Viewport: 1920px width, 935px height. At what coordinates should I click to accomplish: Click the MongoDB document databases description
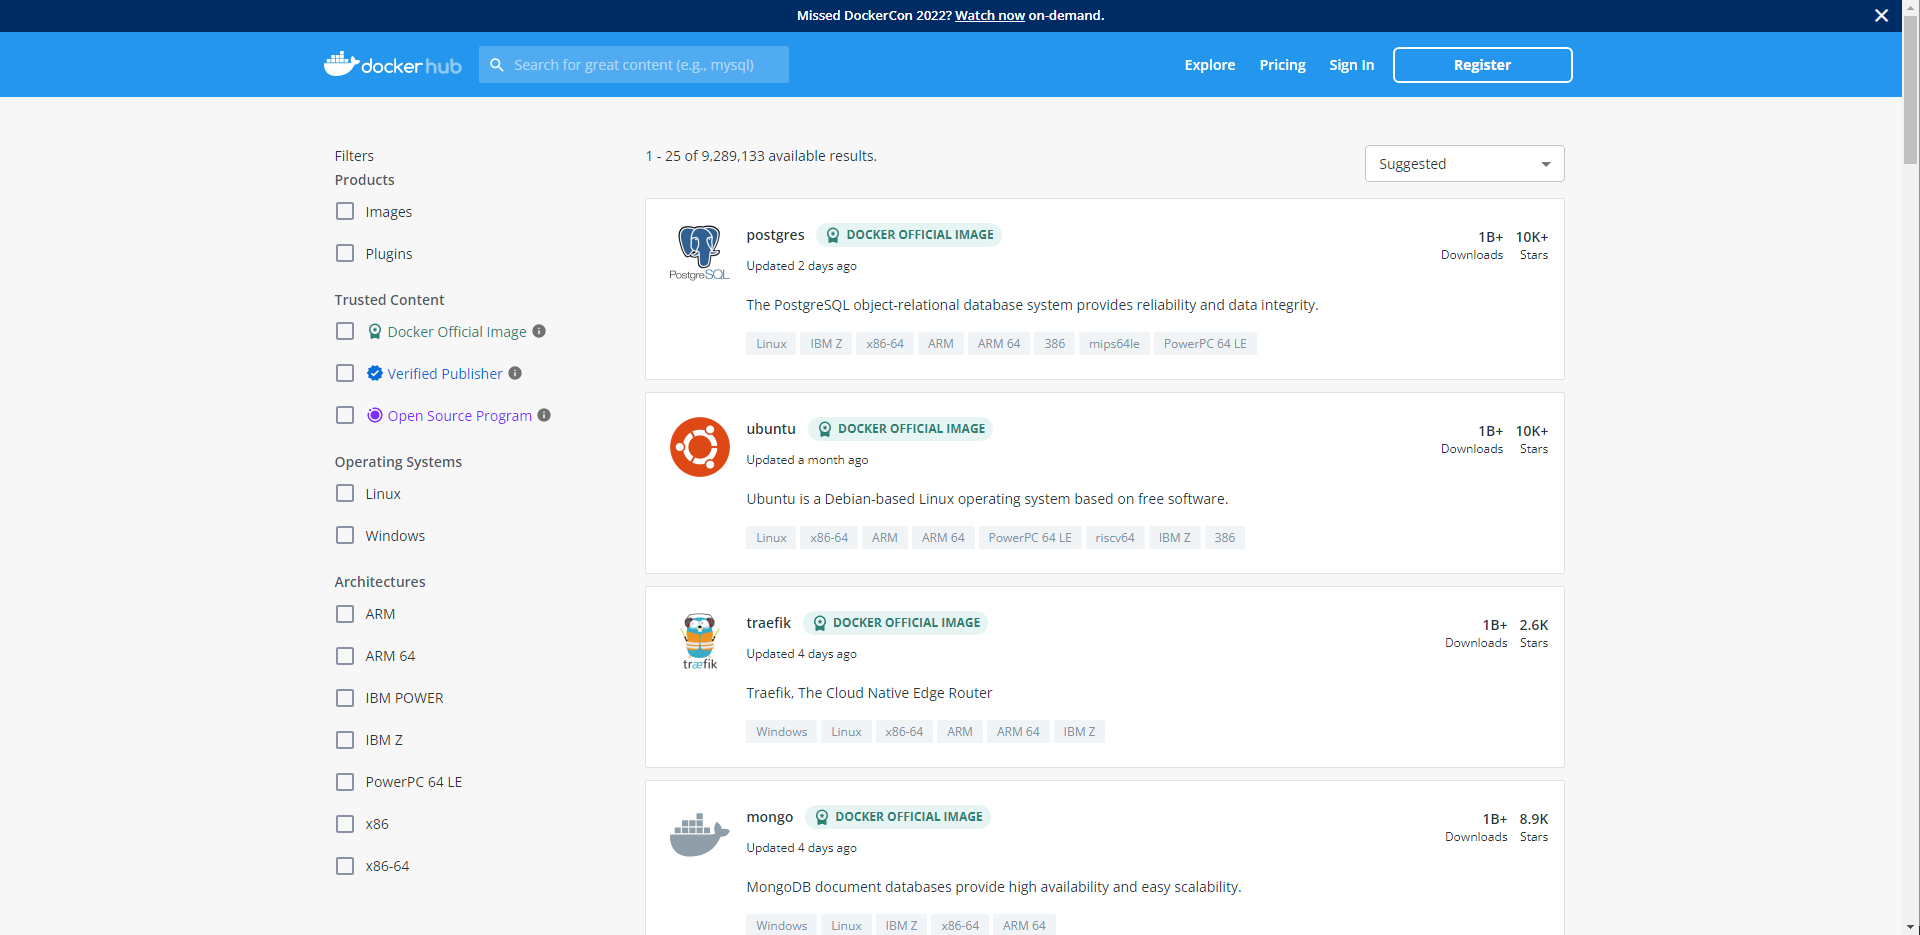[x=993, y=887]
